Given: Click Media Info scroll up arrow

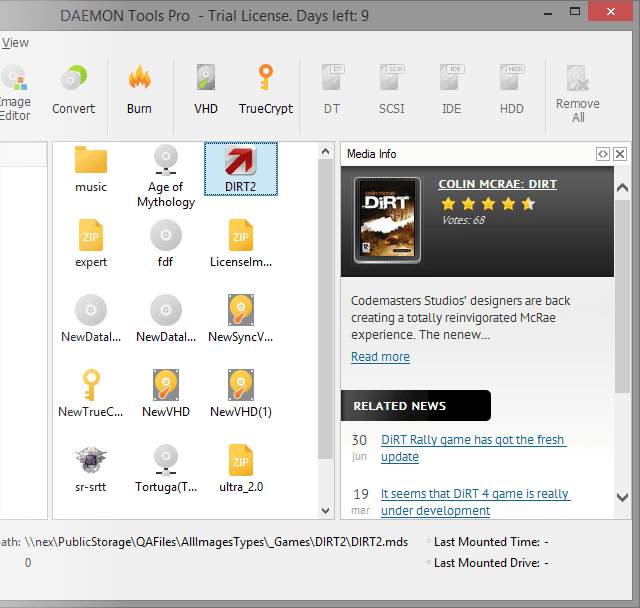Looking at the screenshot, I should pos(622,188).
